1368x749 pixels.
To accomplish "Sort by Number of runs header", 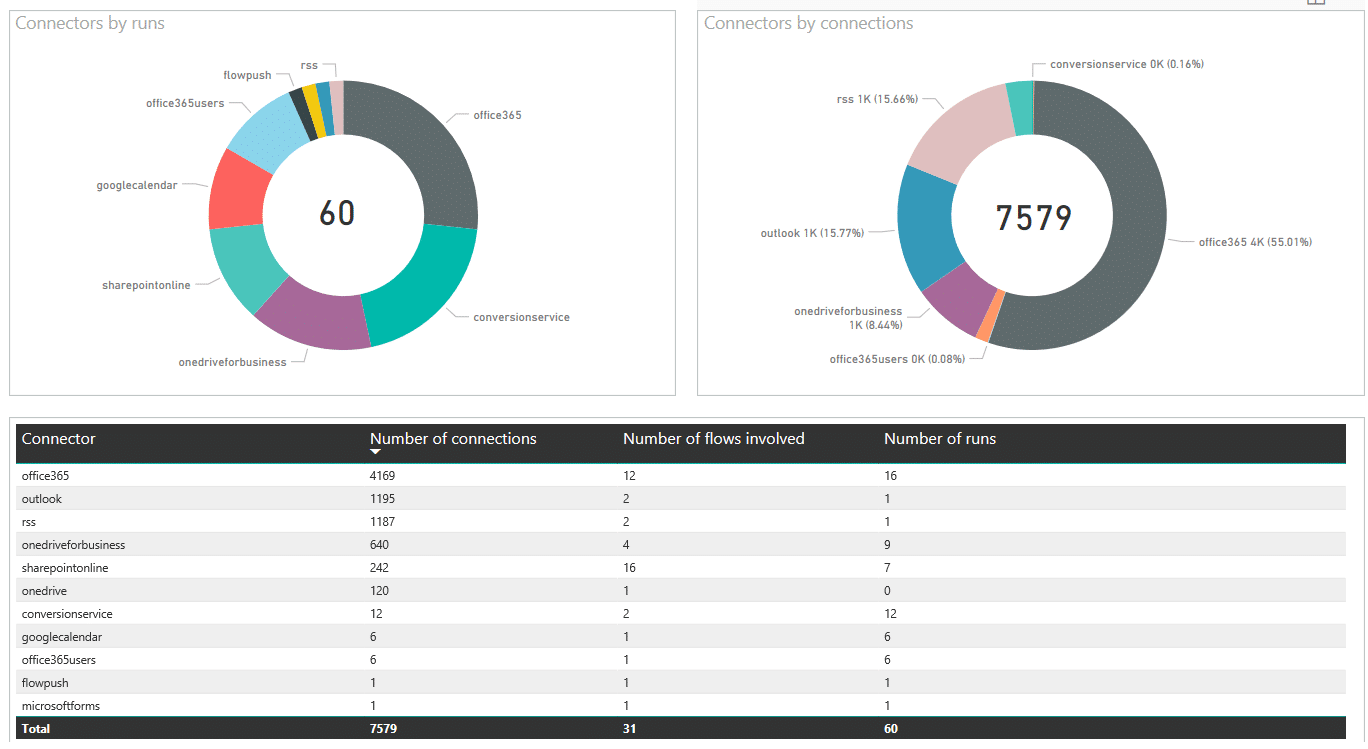I will coord(940,439).
